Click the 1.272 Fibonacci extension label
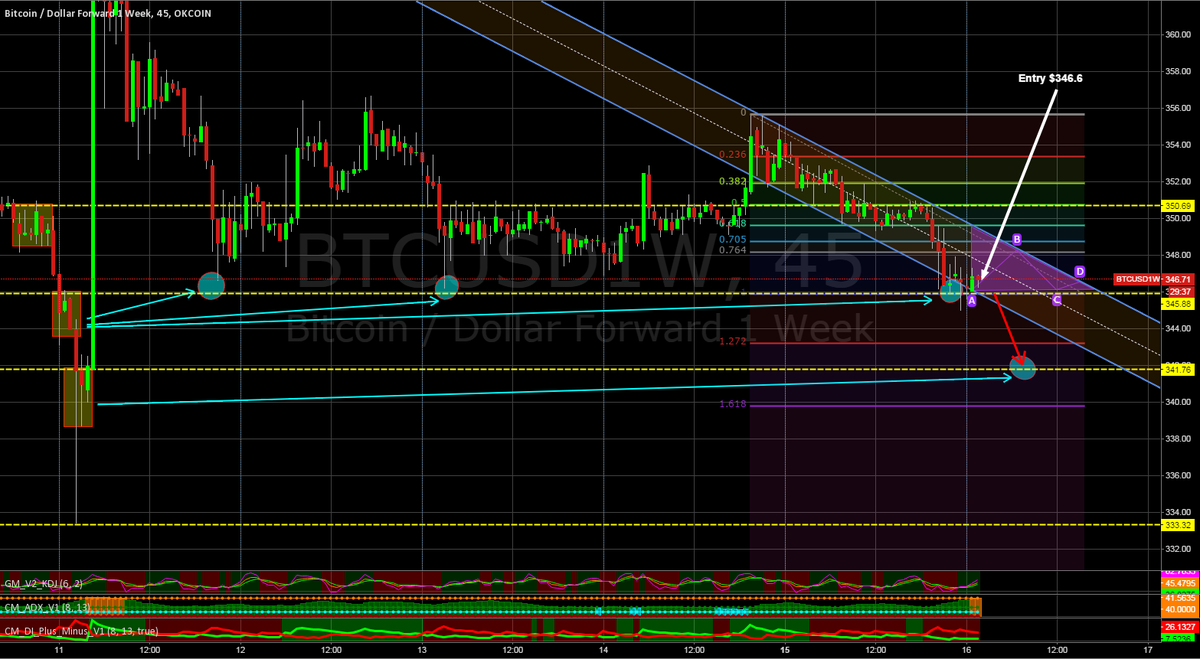Image resolution: width=1200 pixels, height=659 pixels. click(734, 341)
